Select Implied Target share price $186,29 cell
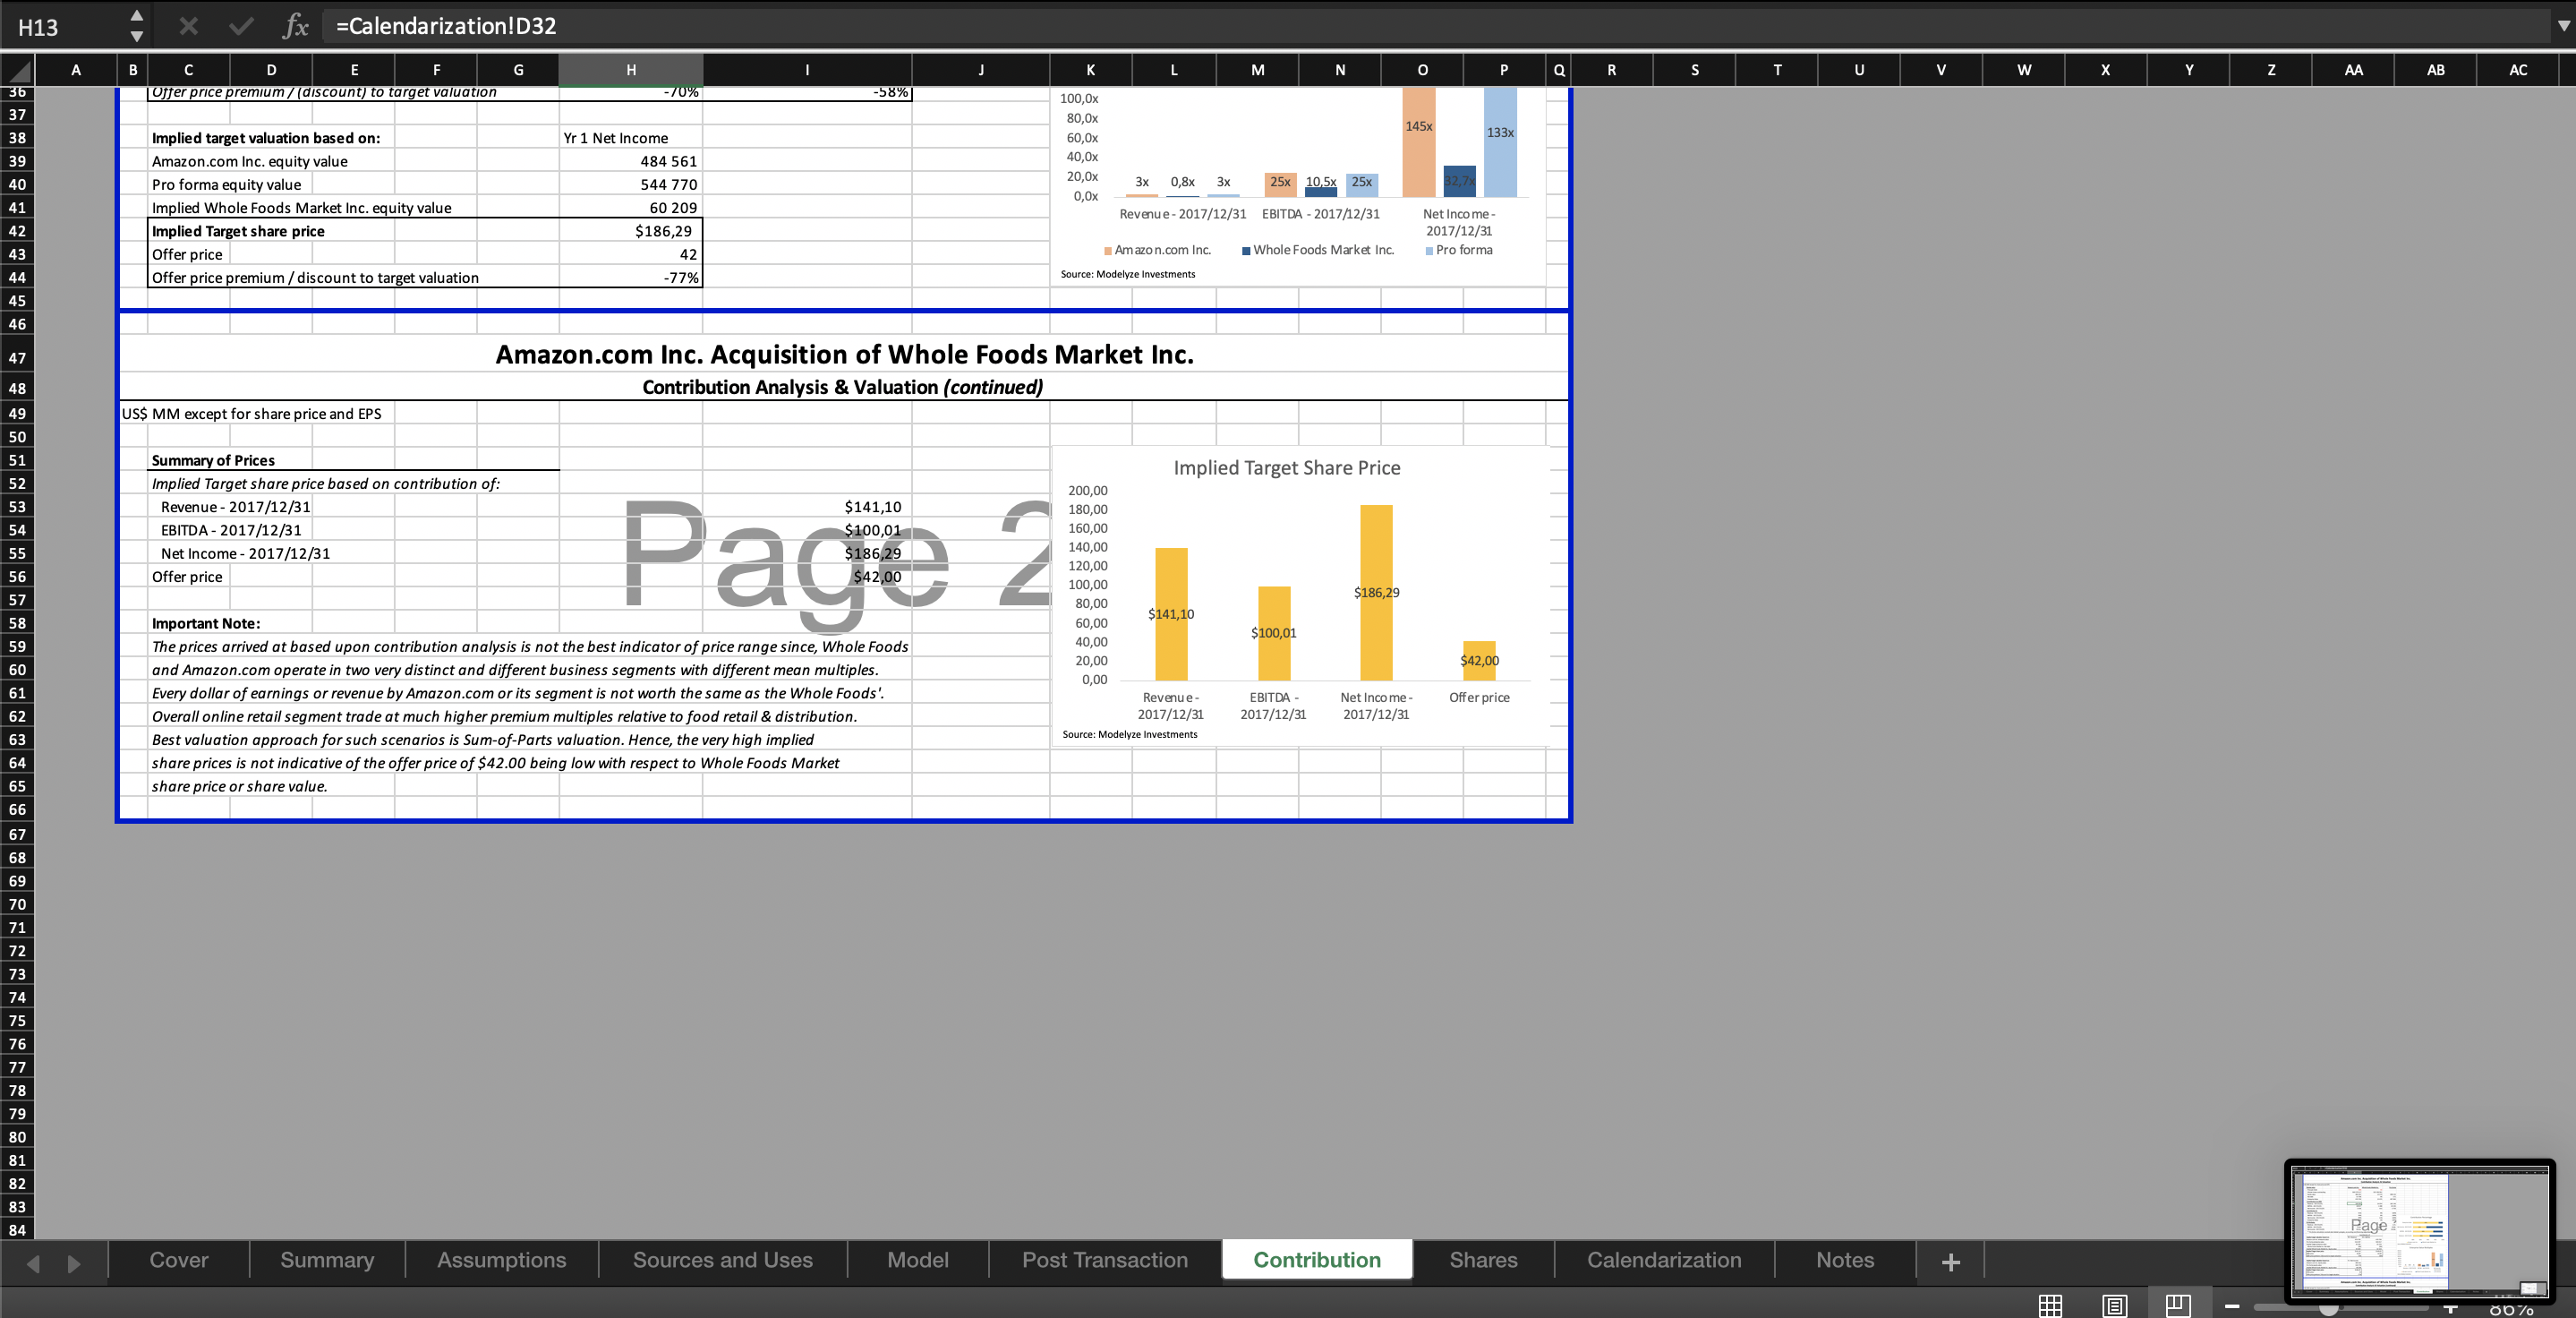Screen dimensions: 2576x1318 coord(631,230)
